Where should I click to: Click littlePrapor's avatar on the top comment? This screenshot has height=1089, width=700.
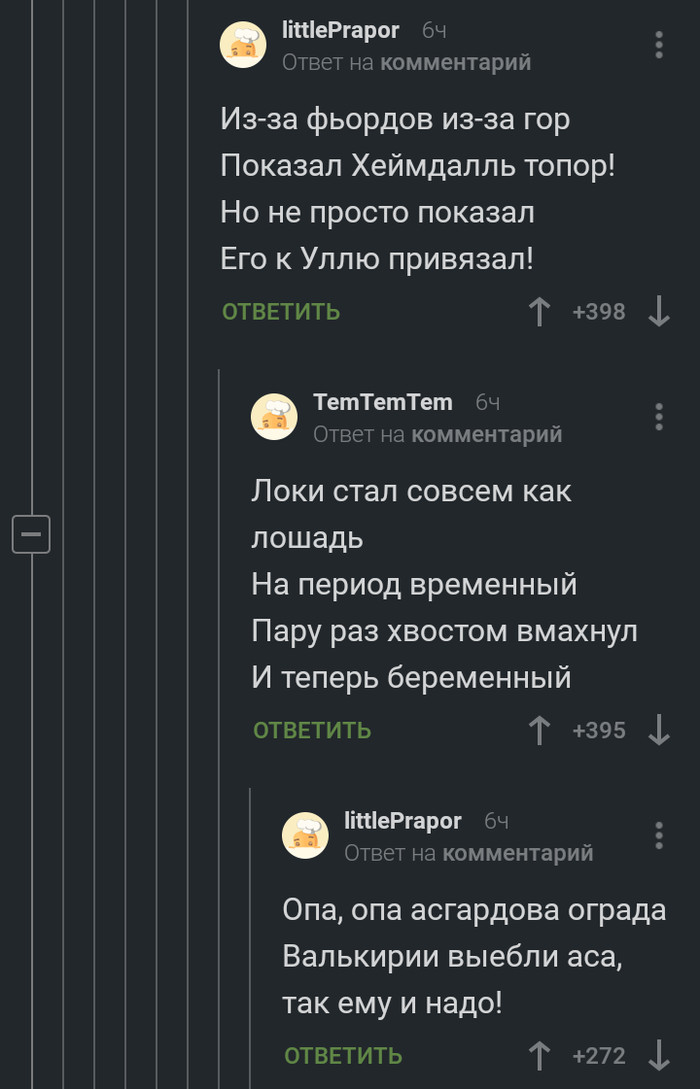243,45
